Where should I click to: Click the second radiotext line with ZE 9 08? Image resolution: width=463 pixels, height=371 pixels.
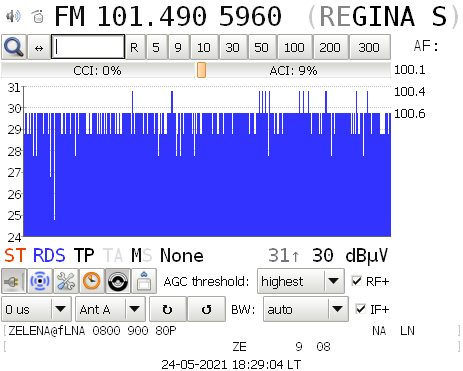[x=281, y=347]
